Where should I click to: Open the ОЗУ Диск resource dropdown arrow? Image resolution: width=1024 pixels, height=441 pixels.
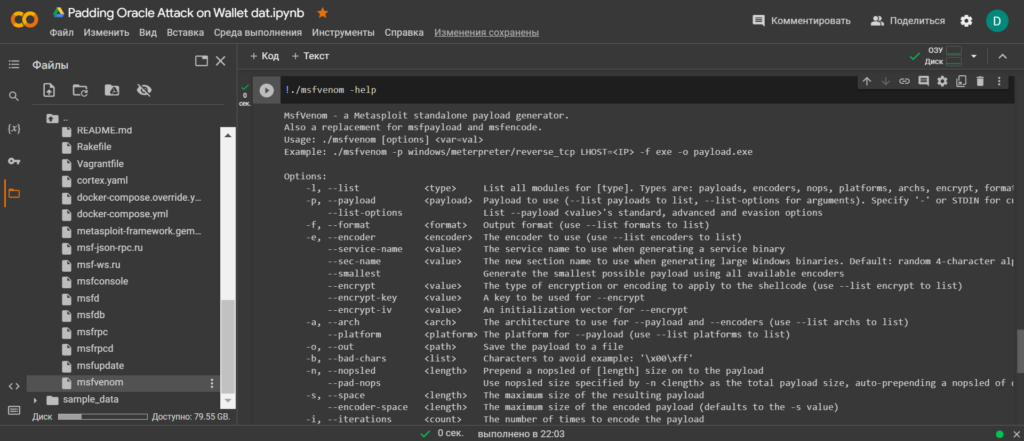[x=974, y=56]
